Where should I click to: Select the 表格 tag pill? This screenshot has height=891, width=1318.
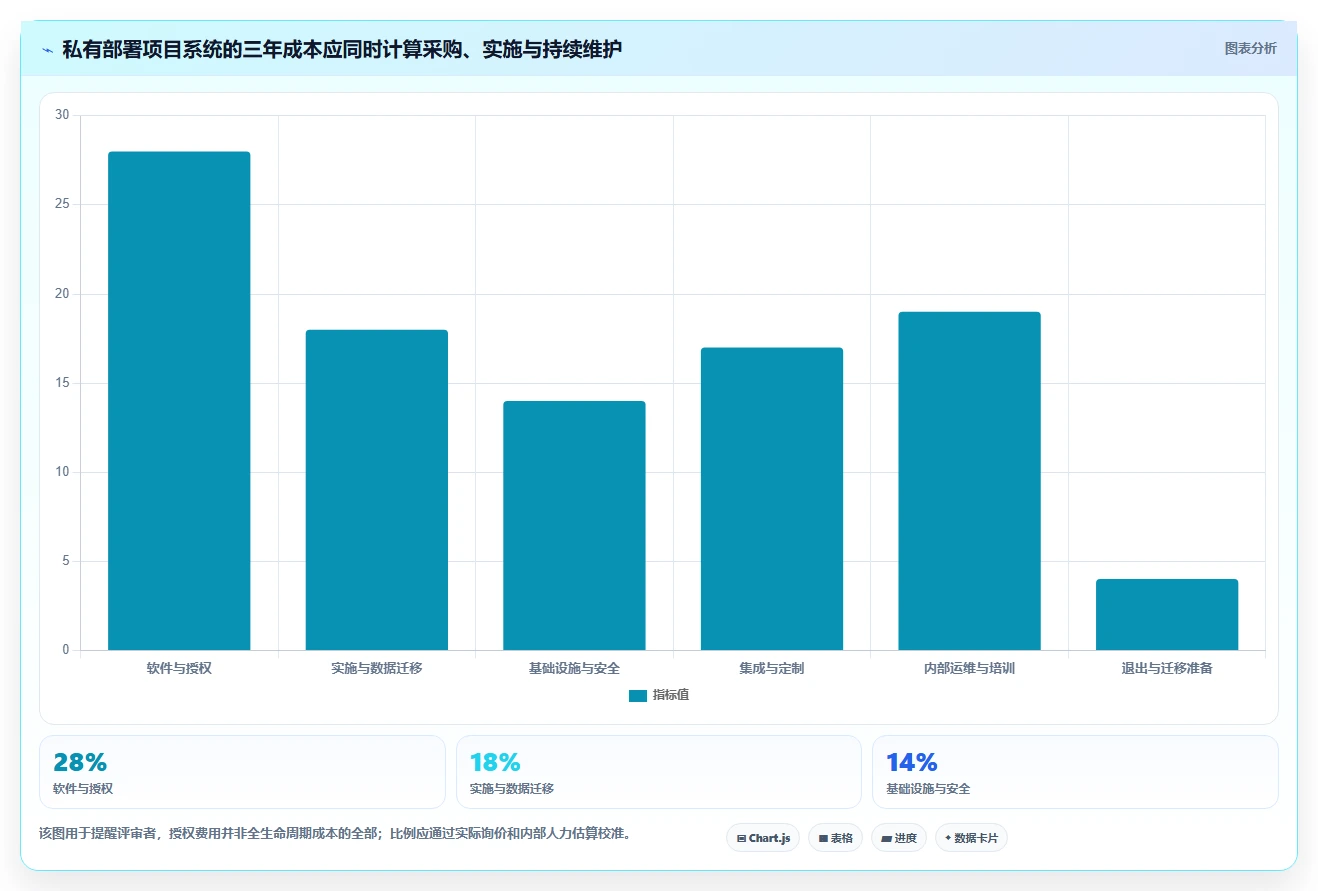tap(836, 838)
